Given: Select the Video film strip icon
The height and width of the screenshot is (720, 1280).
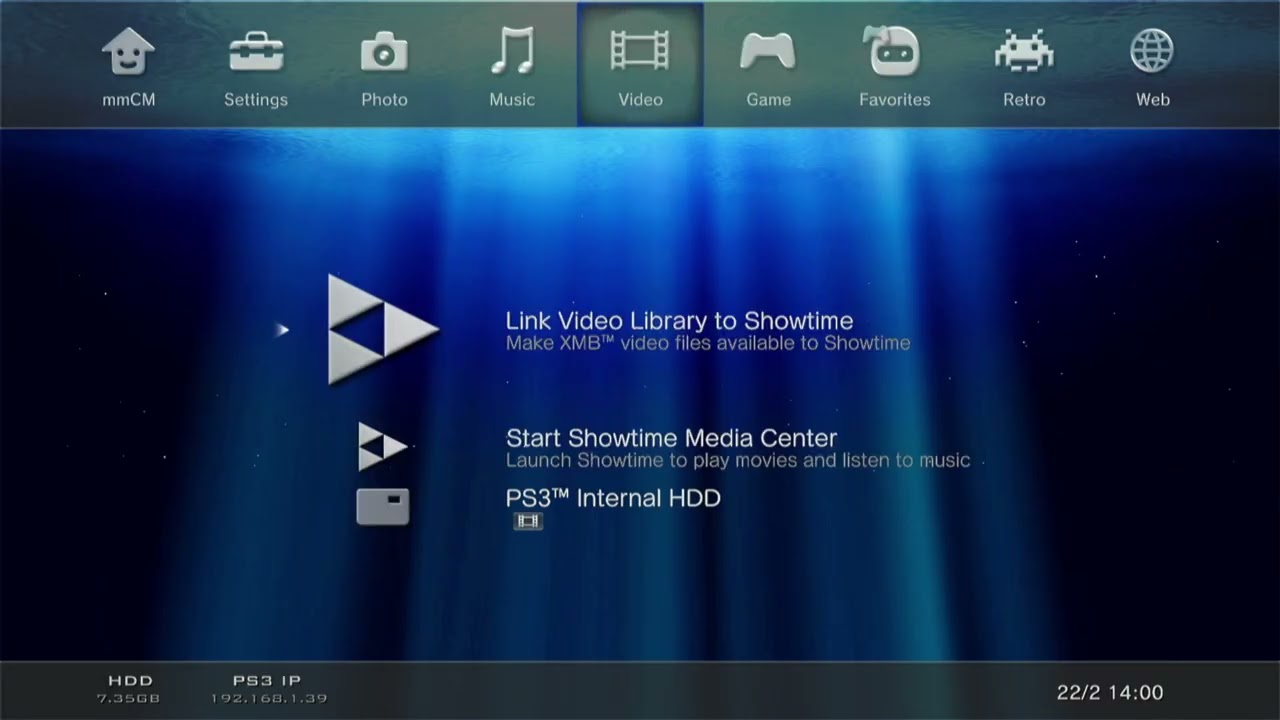Looking at the screenshot, I should [x=640, y=52].
